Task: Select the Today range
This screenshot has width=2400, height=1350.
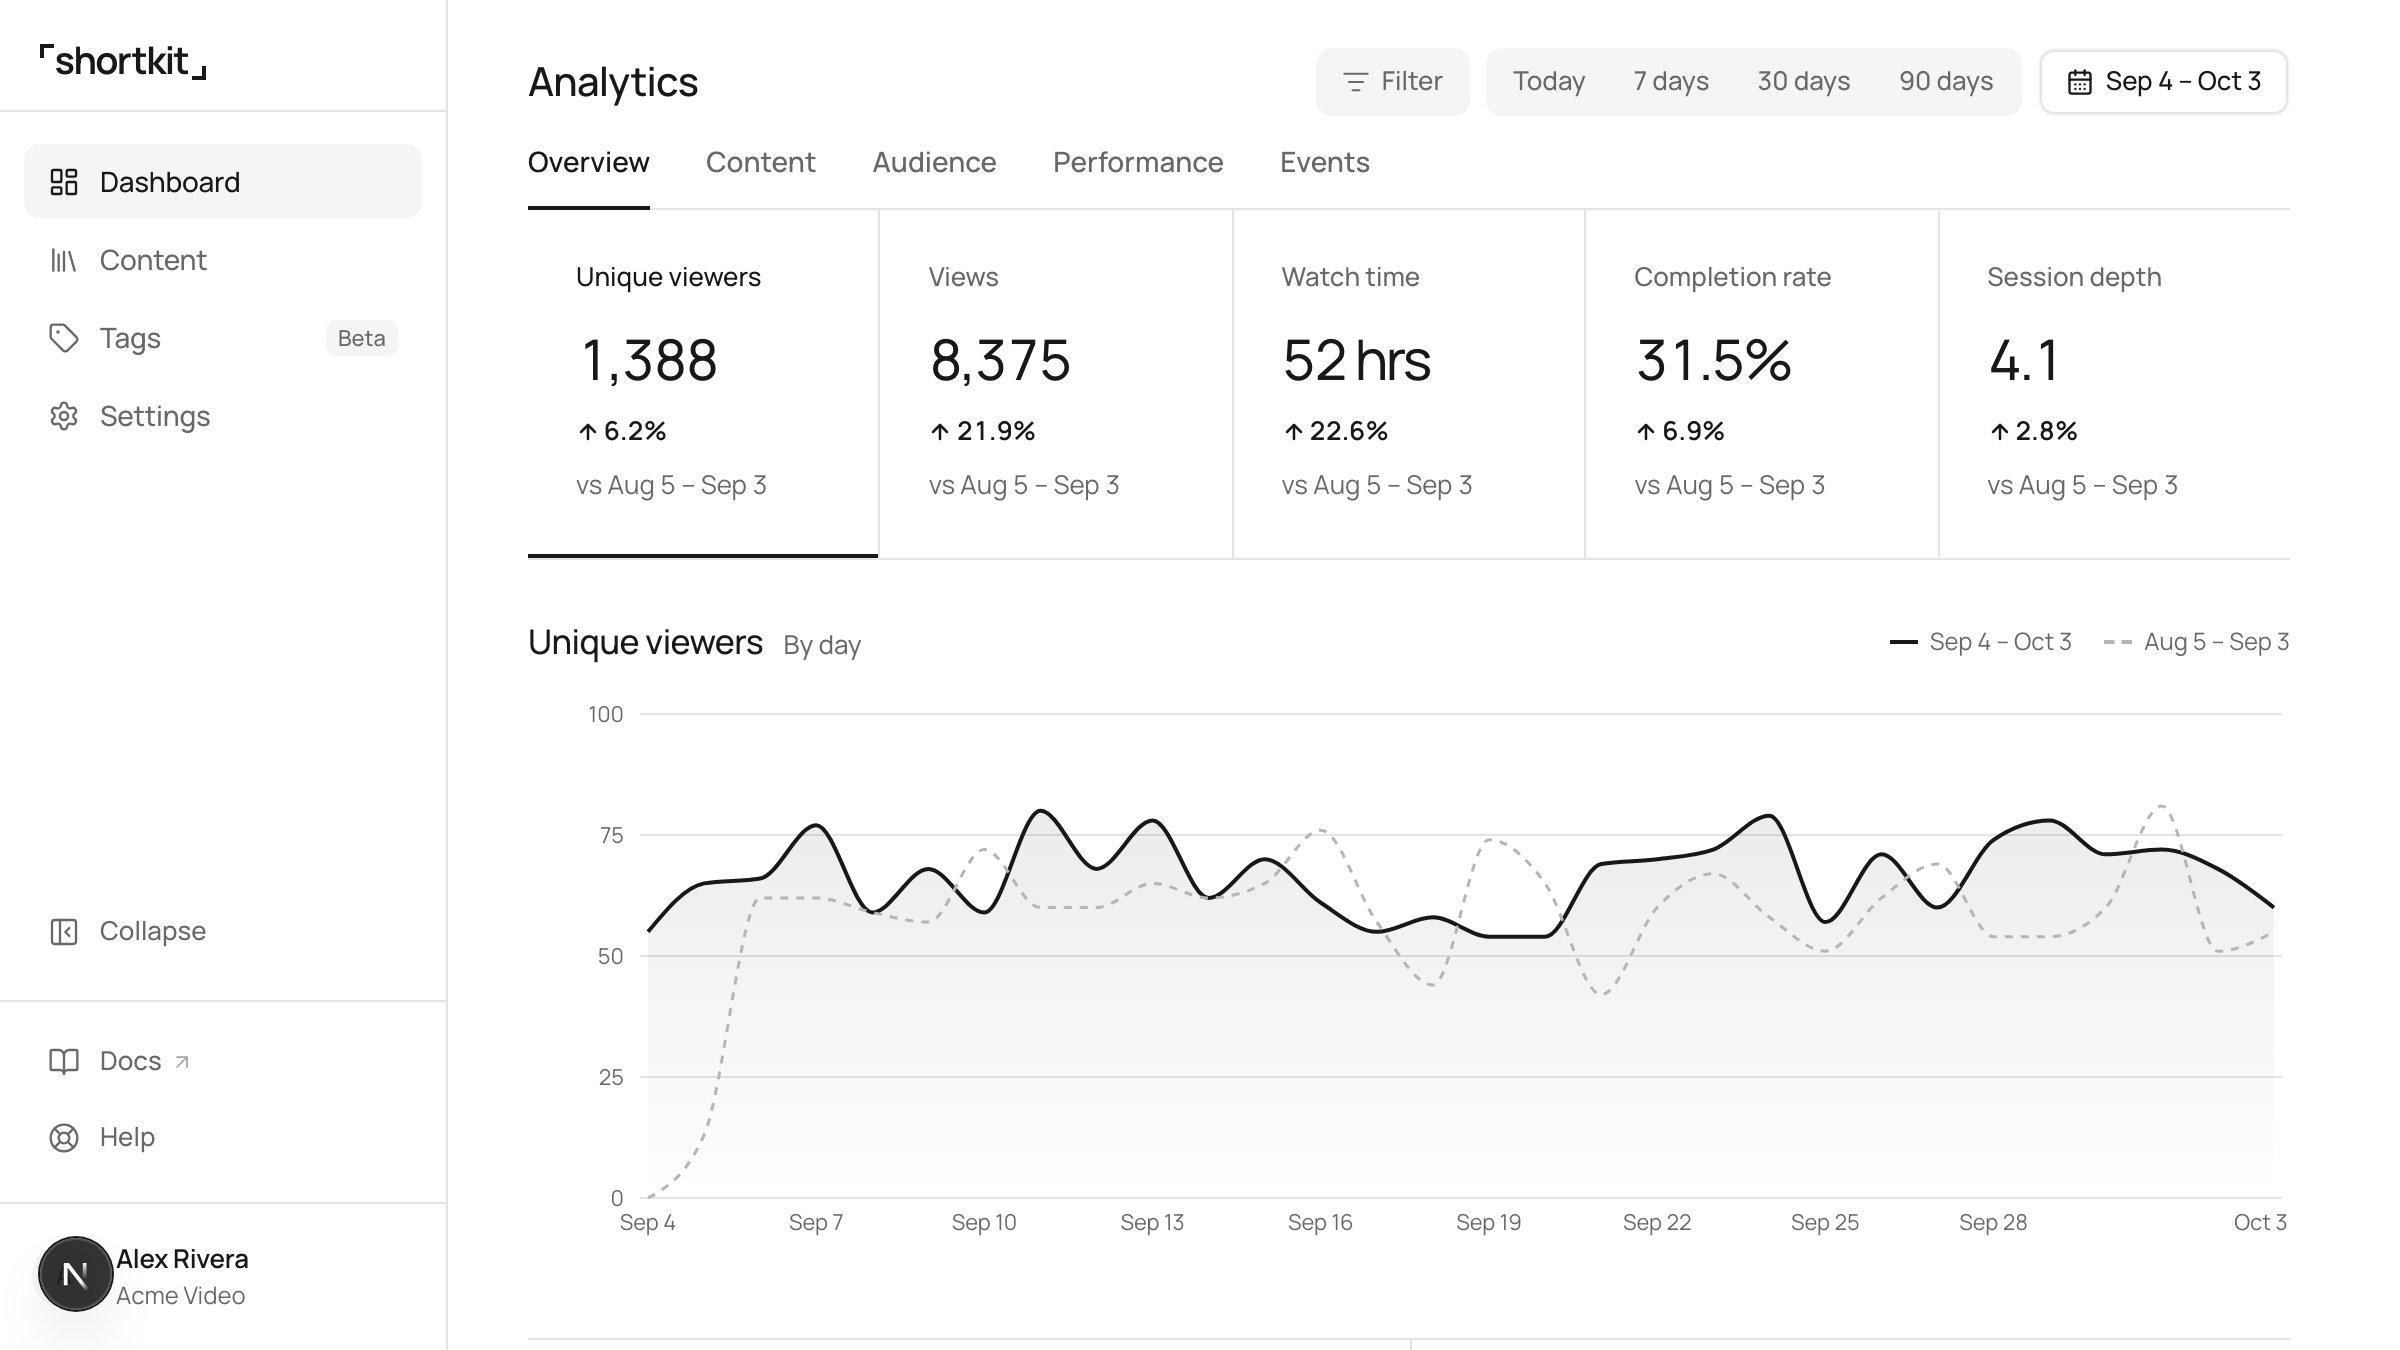Action: (1548, 82)
